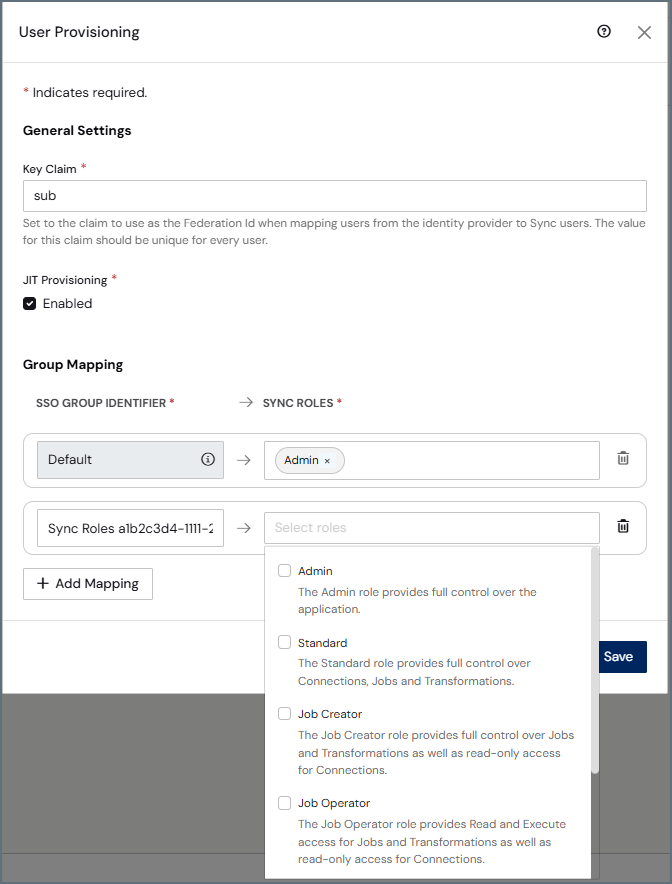Viewport: 672px width, 884px height.
Task: Delete the Sync Roles a1b2c3d4 mapping row
Action: pyautogui.click(x=623, y=527)
